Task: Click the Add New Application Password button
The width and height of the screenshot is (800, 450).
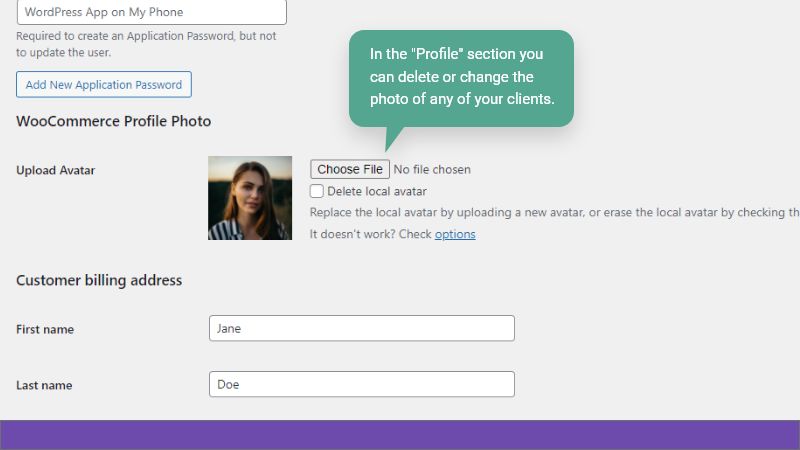Action: [104, 84]
